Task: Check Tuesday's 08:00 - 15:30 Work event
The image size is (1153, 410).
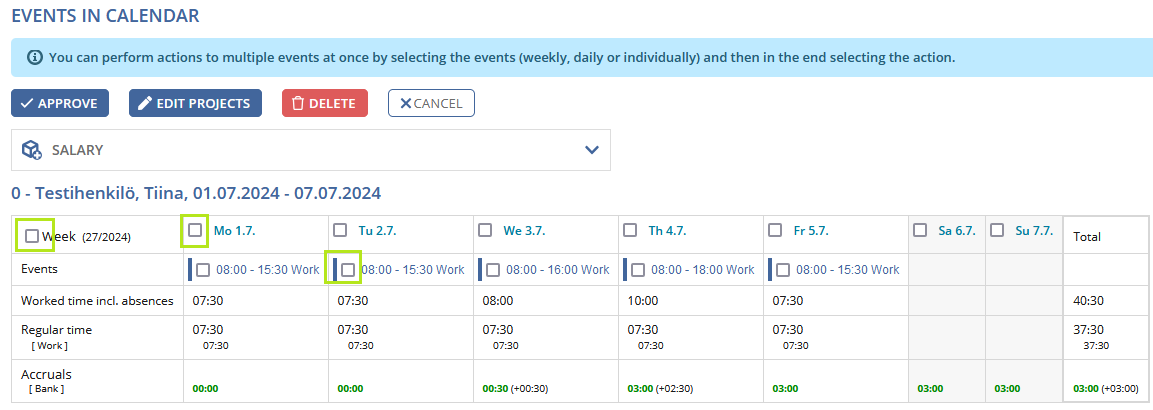Action: [348, 270]
